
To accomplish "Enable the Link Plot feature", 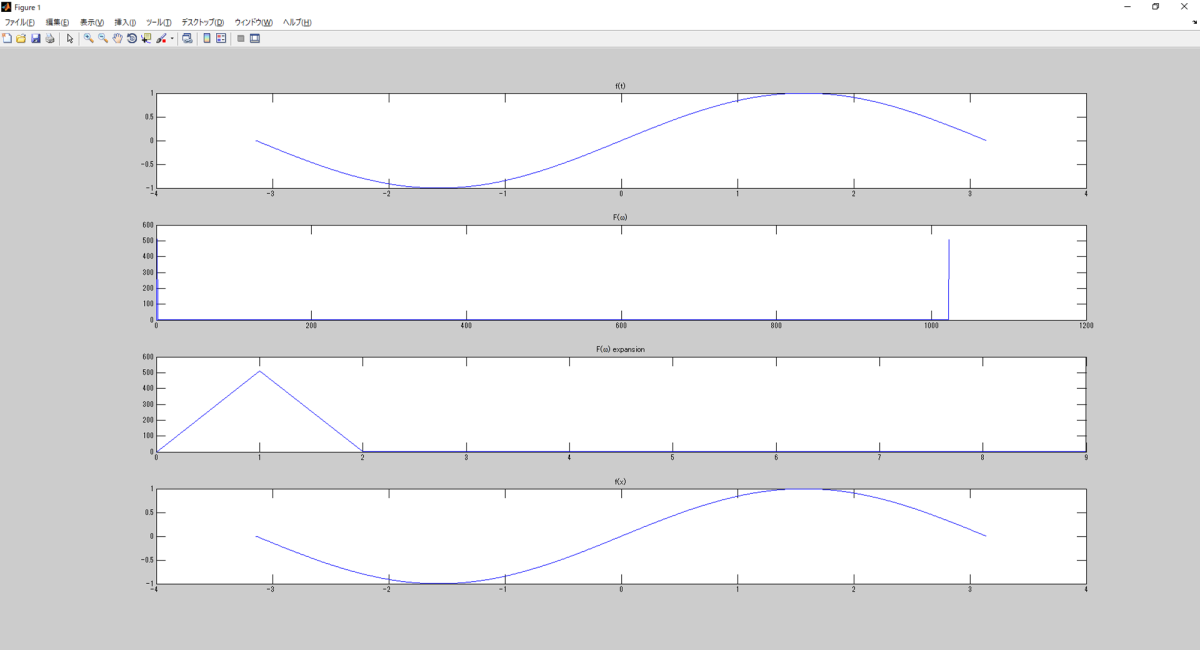I will click(188, 40).
